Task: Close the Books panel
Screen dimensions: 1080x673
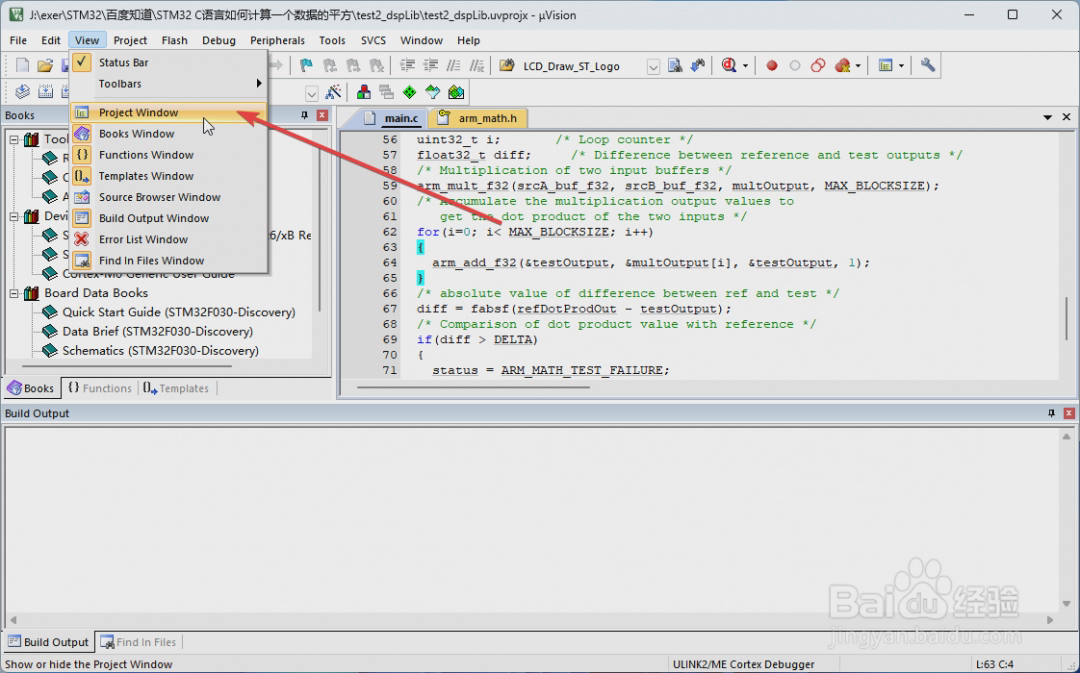Action: point(322,115)
